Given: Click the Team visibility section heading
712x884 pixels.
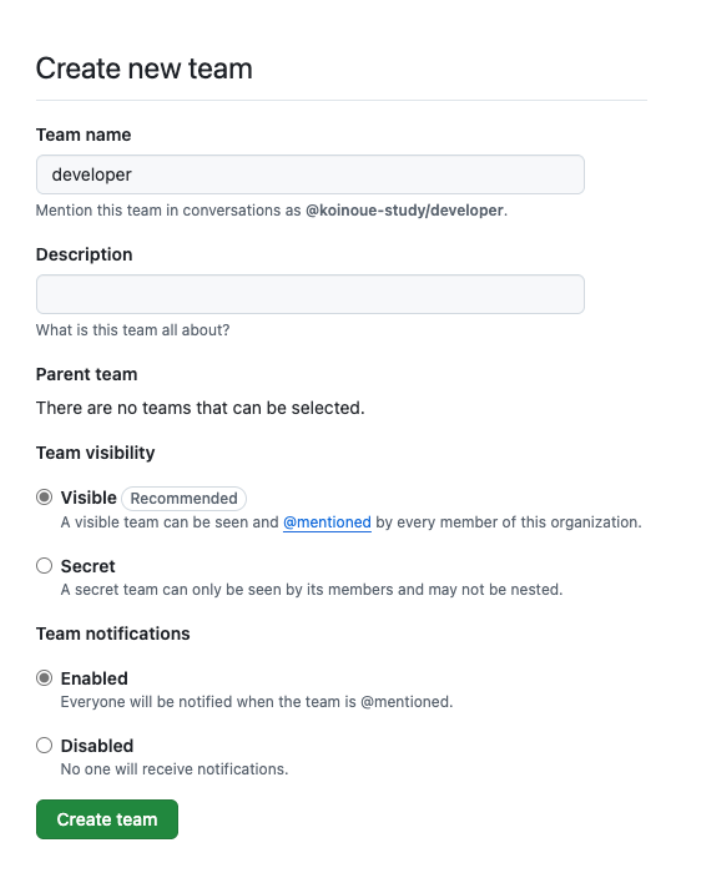Looking at the screenshot, I should (95, 453).
